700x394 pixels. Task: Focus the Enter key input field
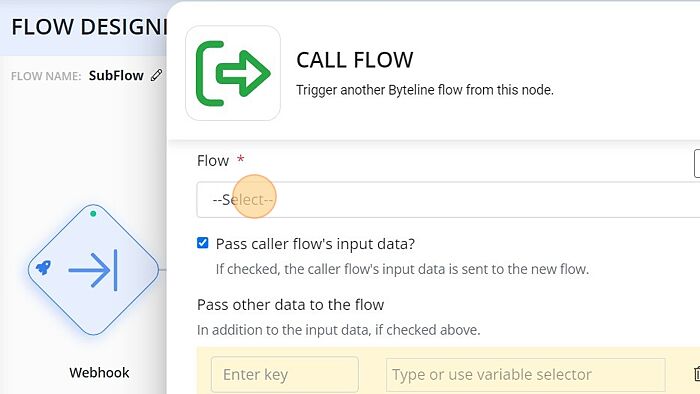pyautogui.click(x=285, y=374)
